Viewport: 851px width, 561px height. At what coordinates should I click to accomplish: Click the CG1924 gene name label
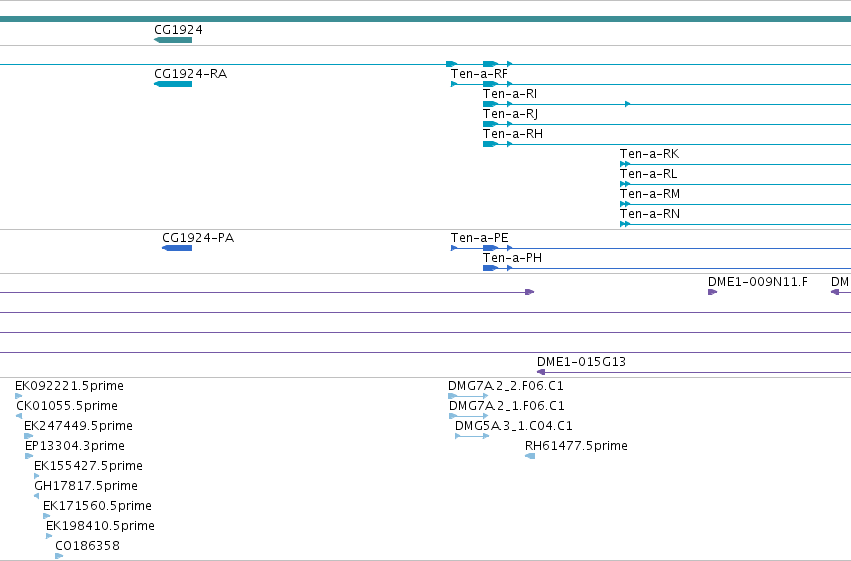(179, 30)
